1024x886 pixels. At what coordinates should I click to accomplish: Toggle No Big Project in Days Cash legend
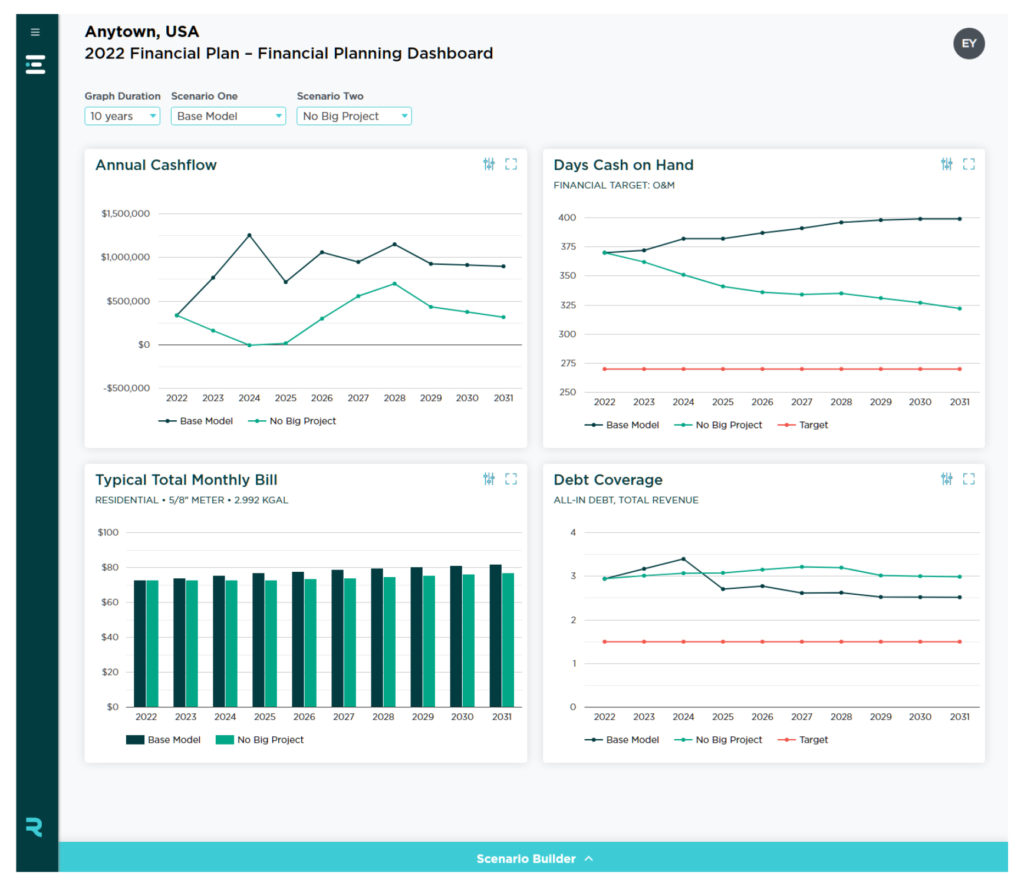(x=718, y=425)
